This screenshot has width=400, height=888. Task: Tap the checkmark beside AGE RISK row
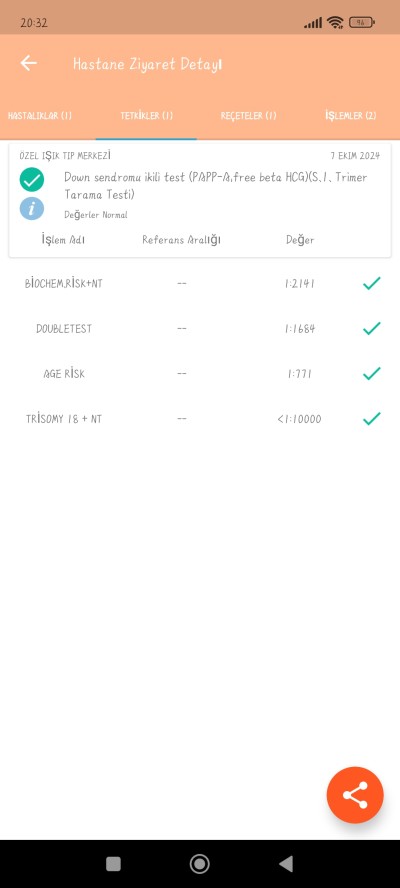point(372,374)
